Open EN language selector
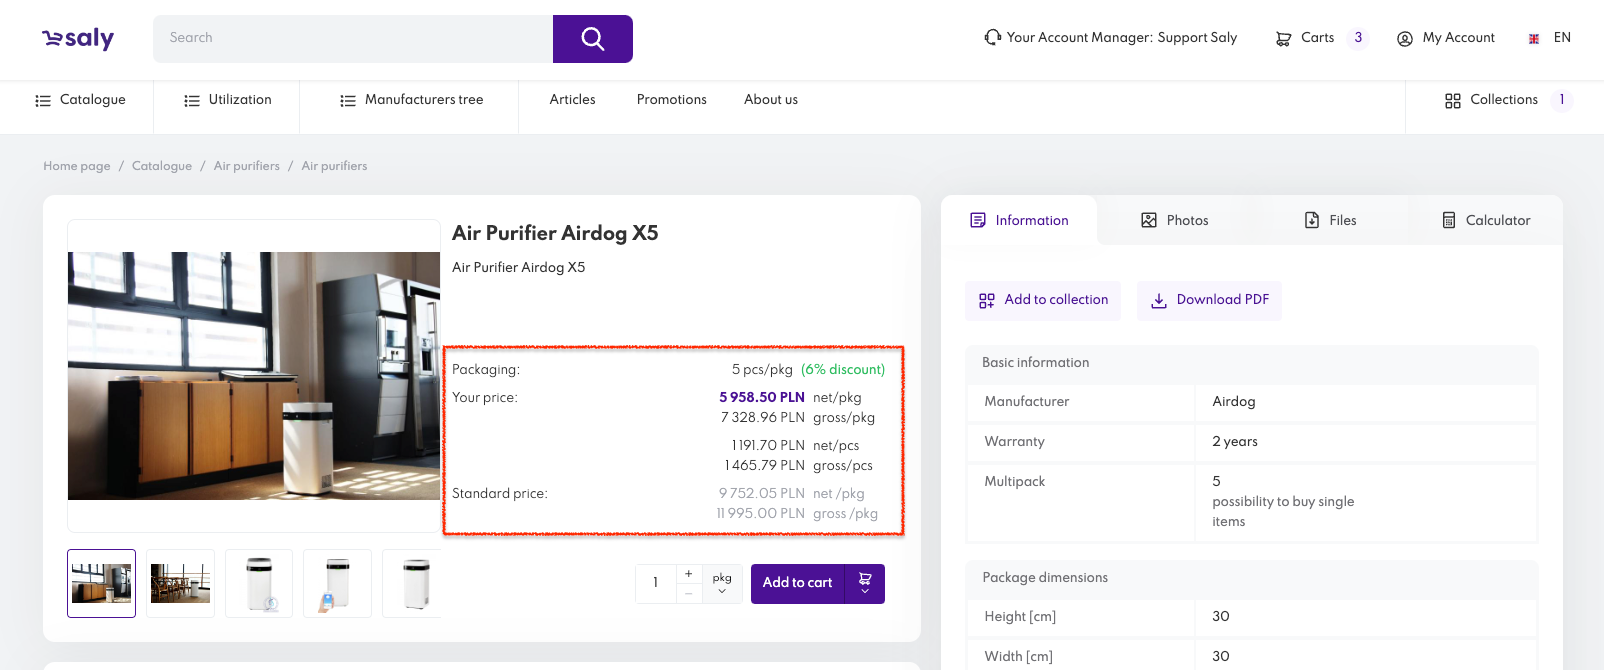The height and width of the screenshot is (670, 1604). 1549,38
